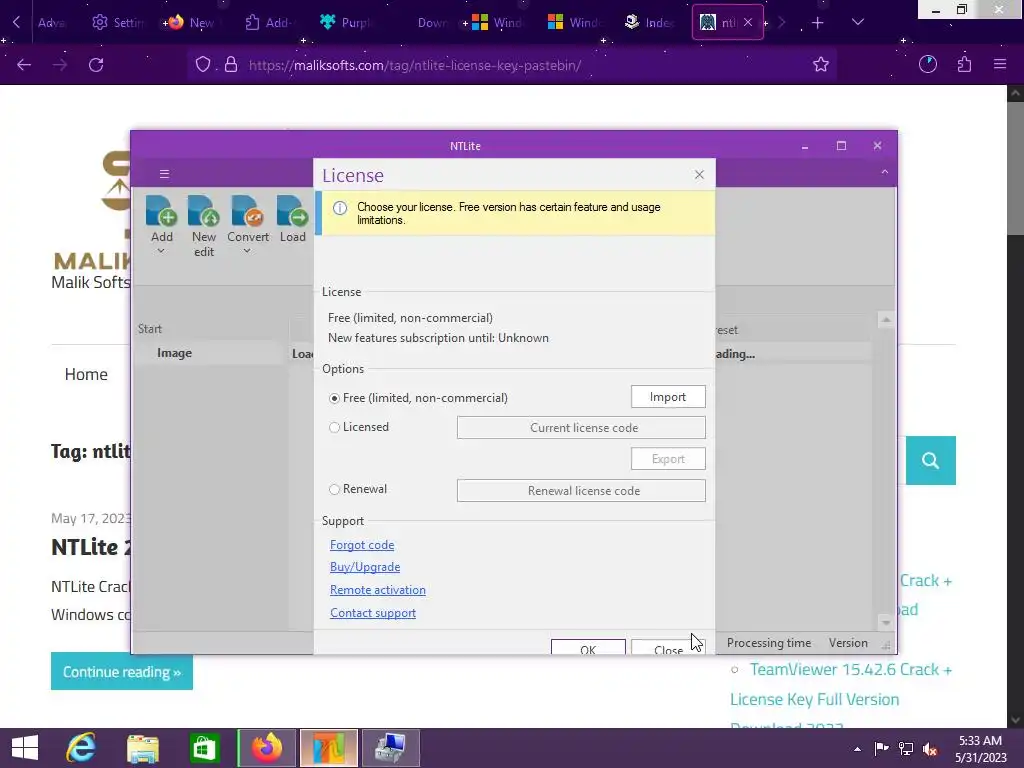Click the webpage search magnifier button

tap(931, 460)
